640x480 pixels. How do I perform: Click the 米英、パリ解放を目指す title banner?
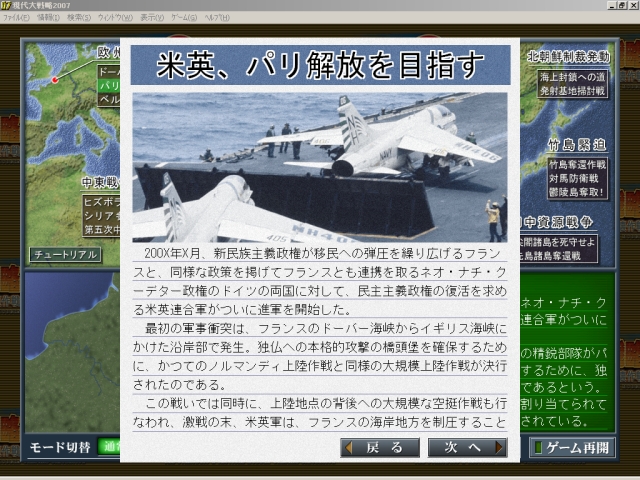tap(320, 65)
